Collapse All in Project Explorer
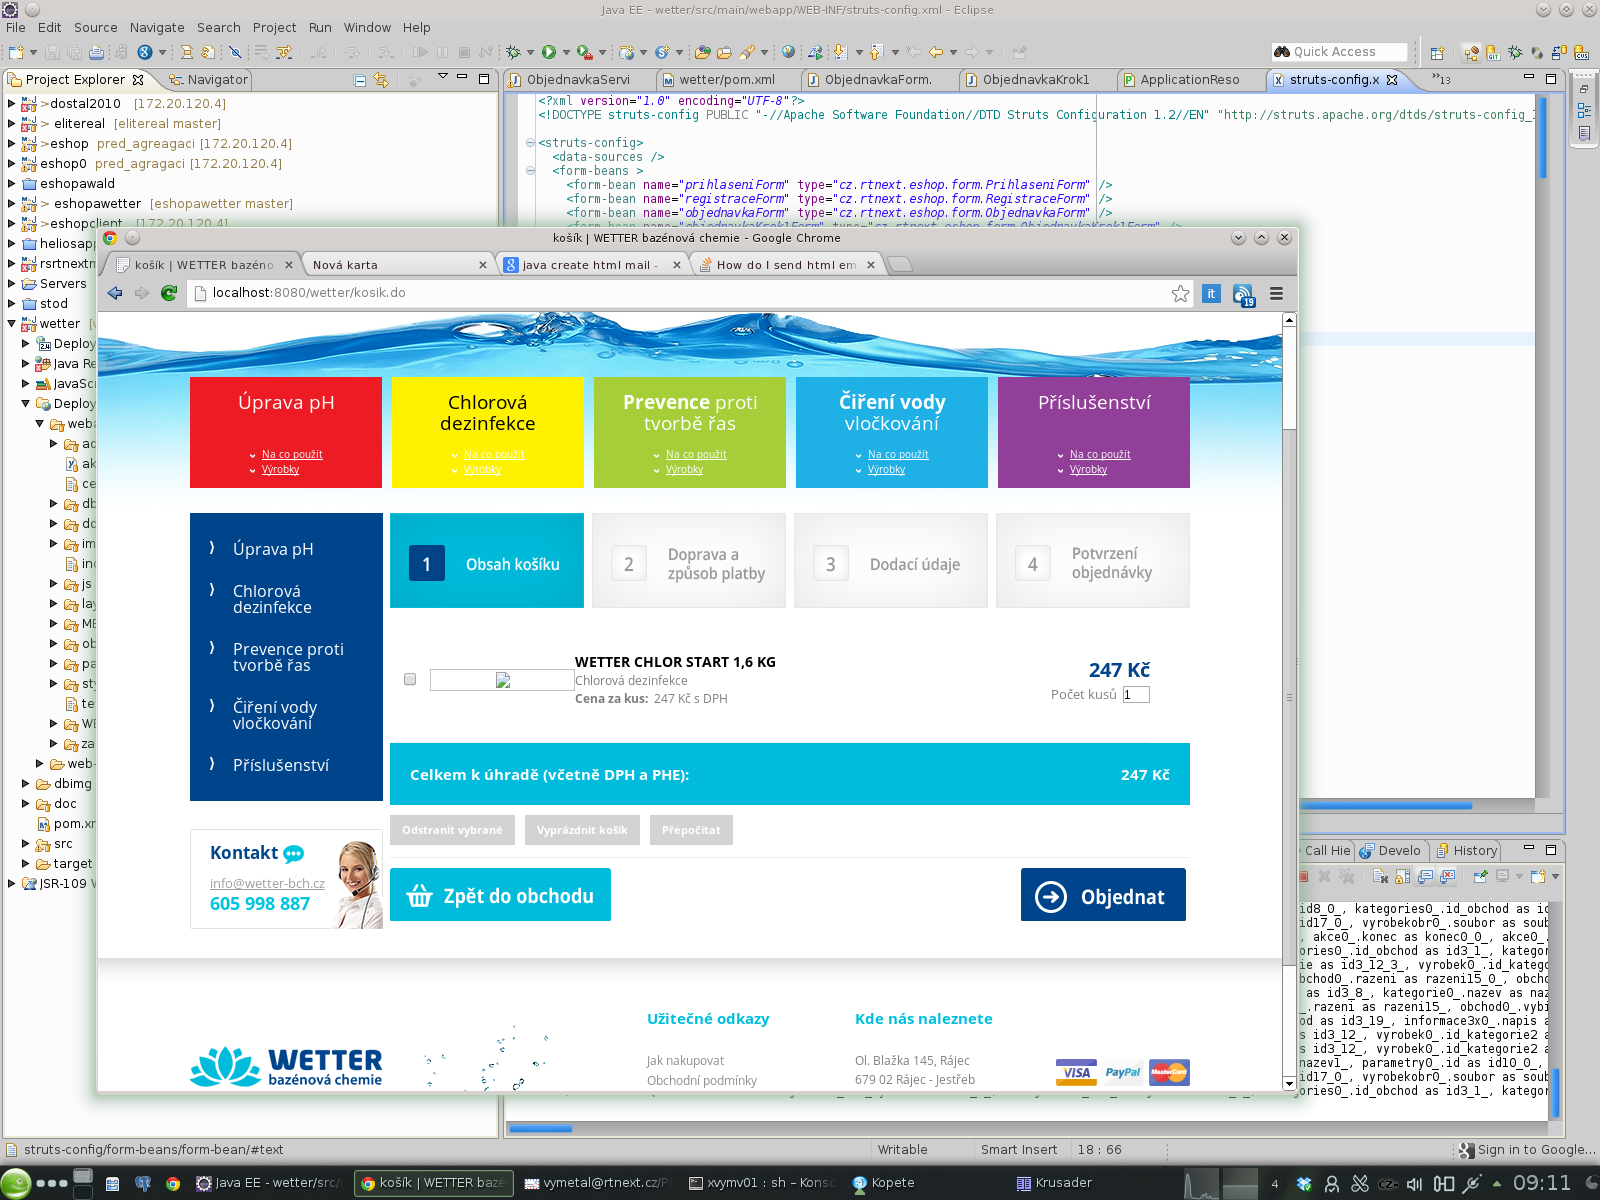This screenshot has height=1200, width=1600. (x=360, y=80)
